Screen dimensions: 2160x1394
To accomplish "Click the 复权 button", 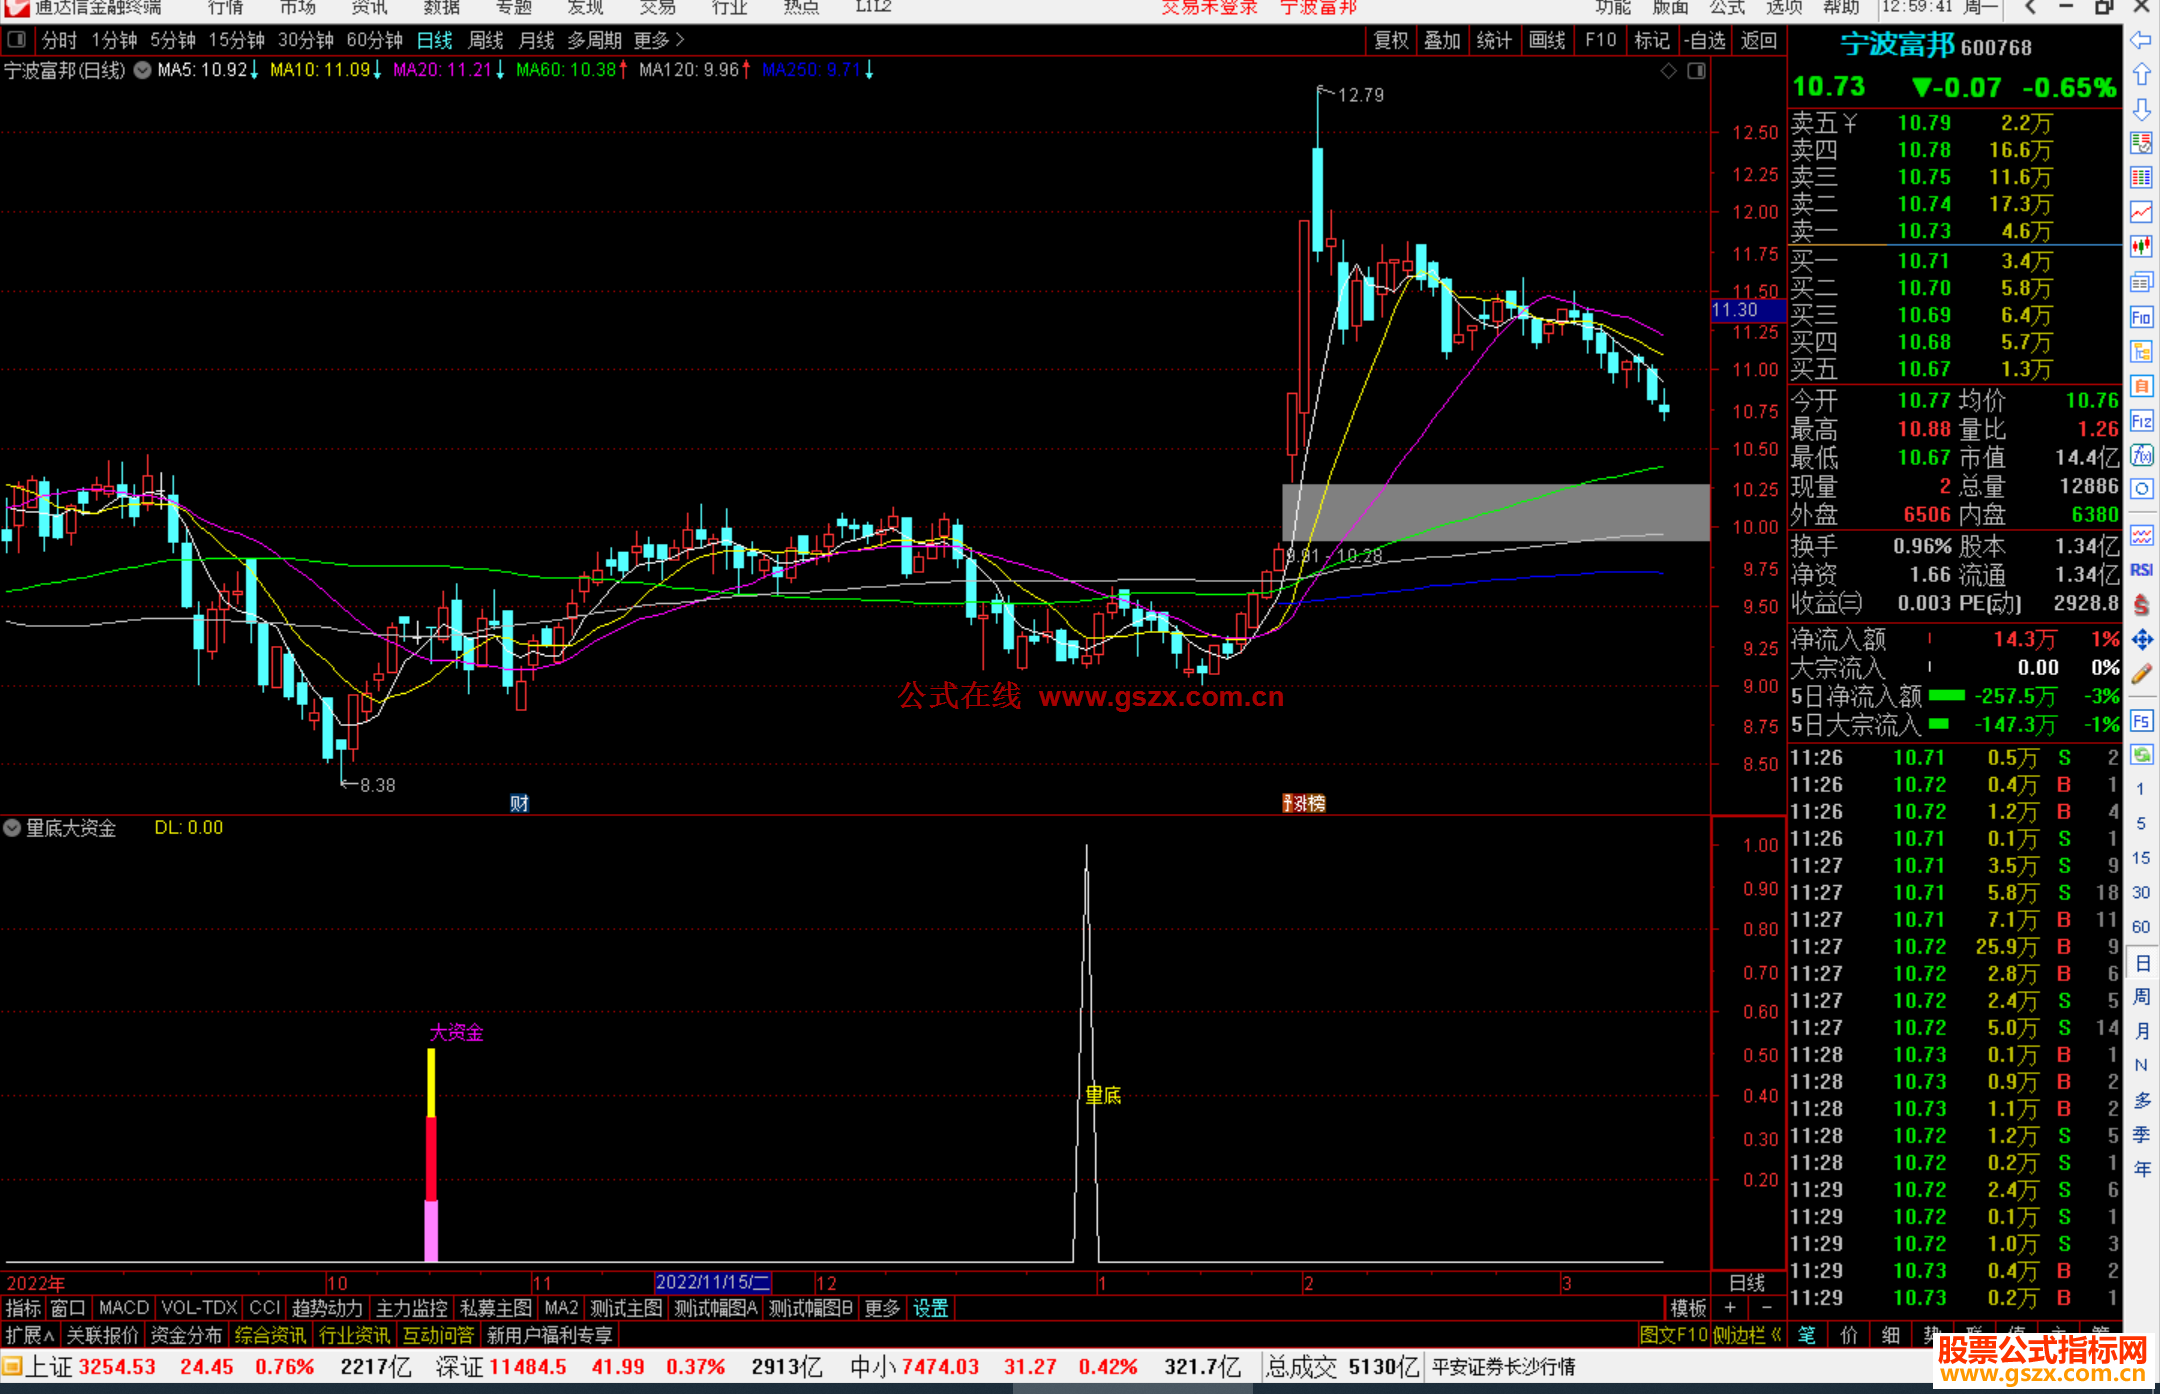I will point(1391,40).
